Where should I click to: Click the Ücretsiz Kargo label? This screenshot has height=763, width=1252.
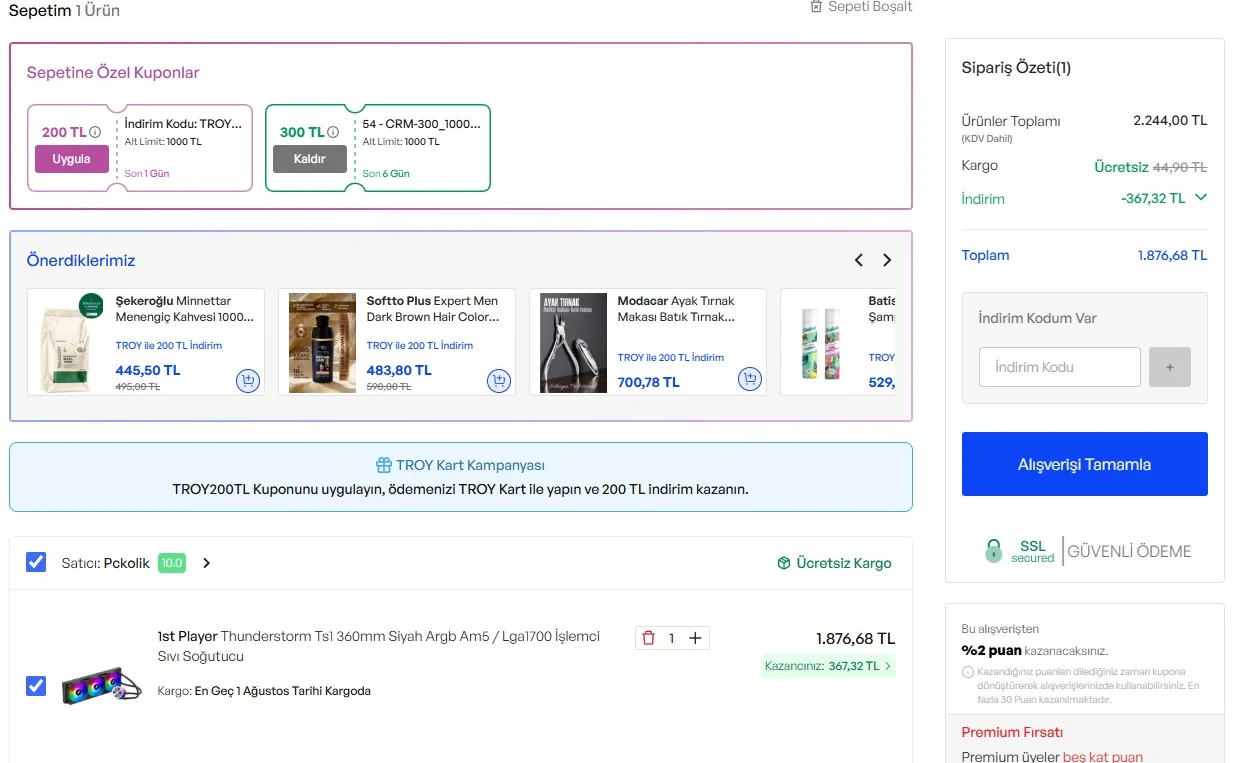pyautogui.click(x=844, y=563)
